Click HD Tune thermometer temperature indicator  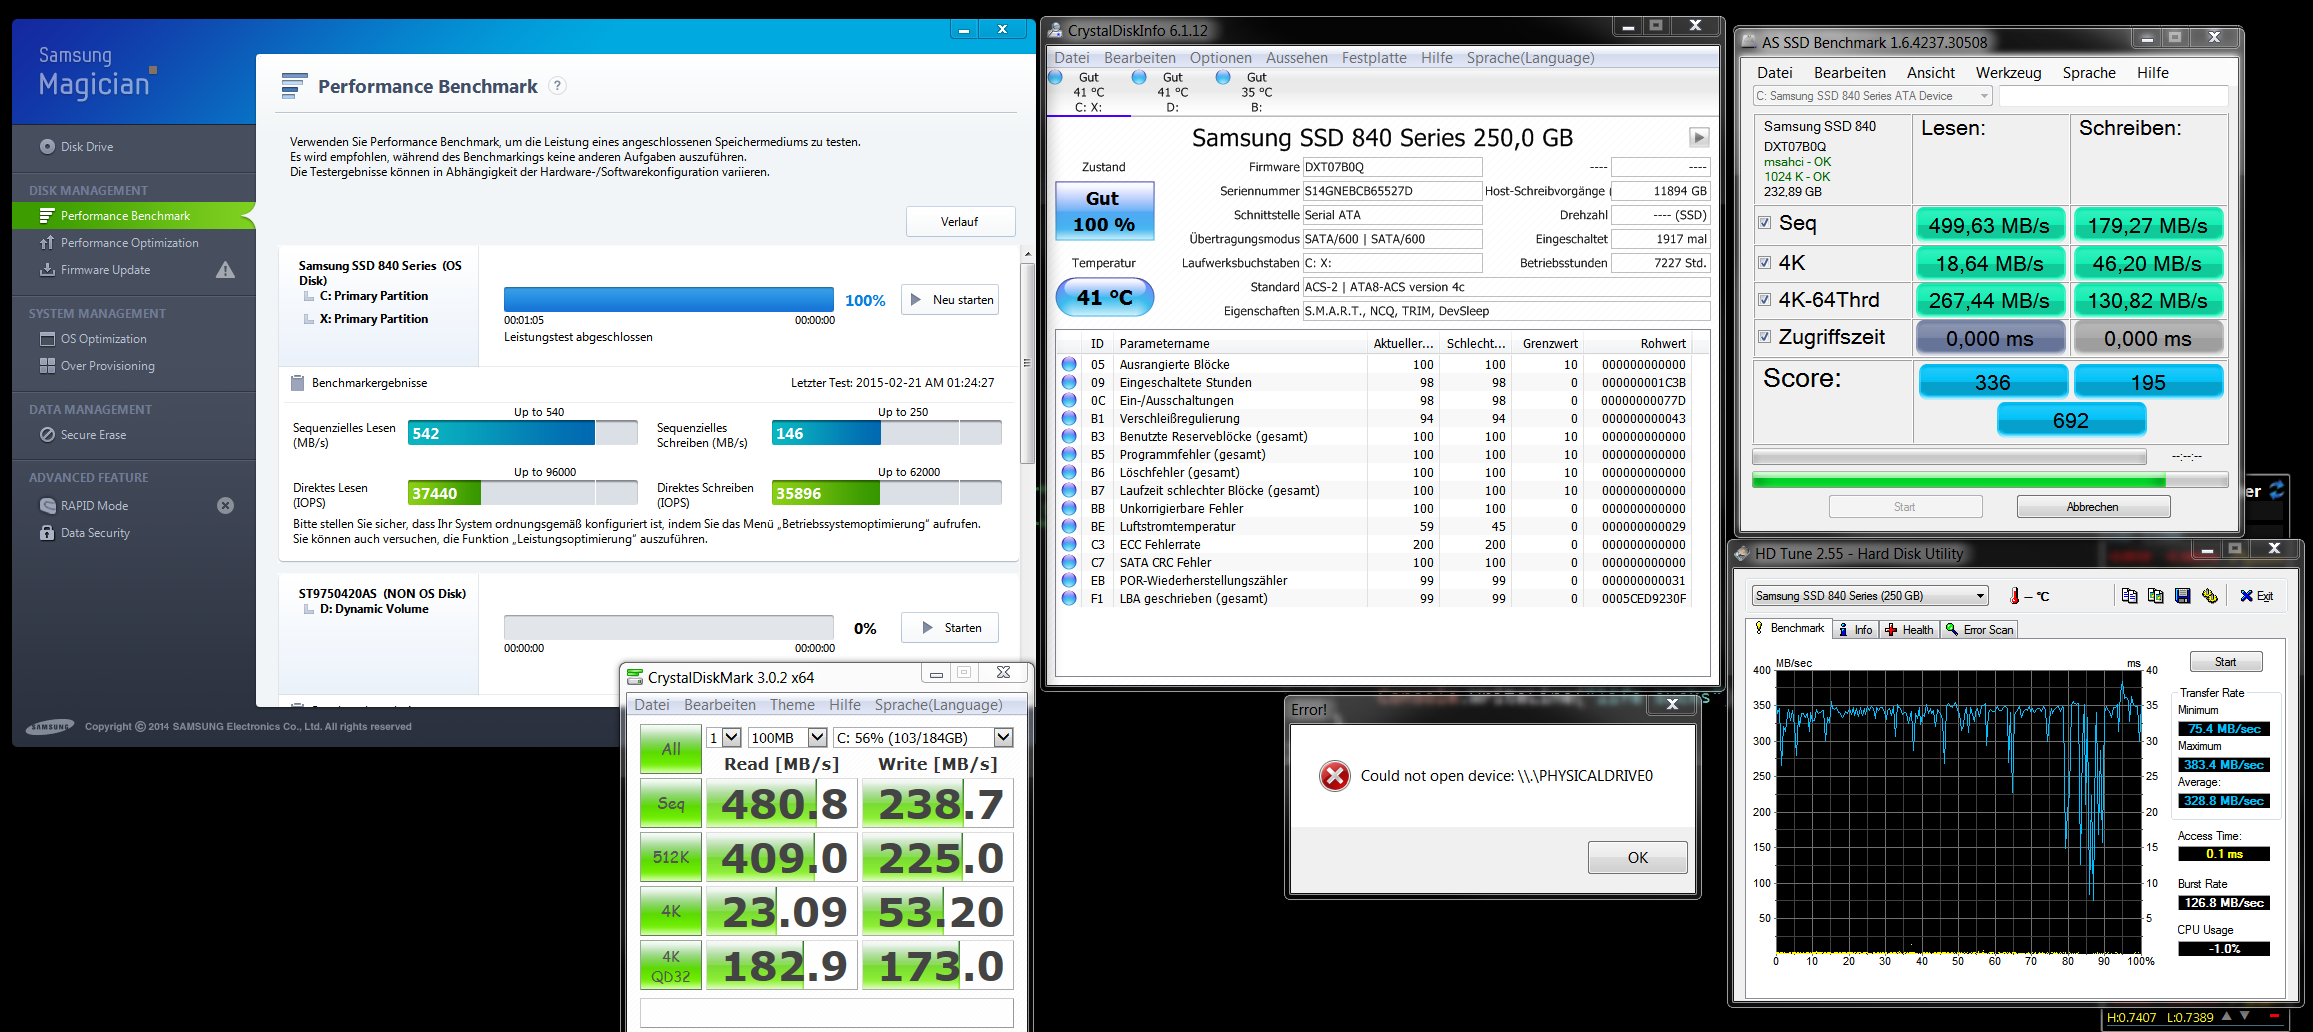2029,596
